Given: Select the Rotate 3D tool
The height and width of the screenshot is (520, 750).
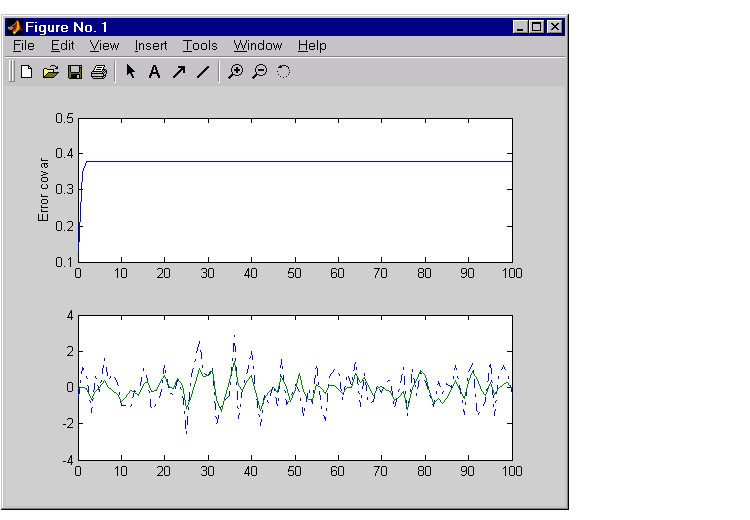Looking at the screenshot, I should (x=284, y=72).
